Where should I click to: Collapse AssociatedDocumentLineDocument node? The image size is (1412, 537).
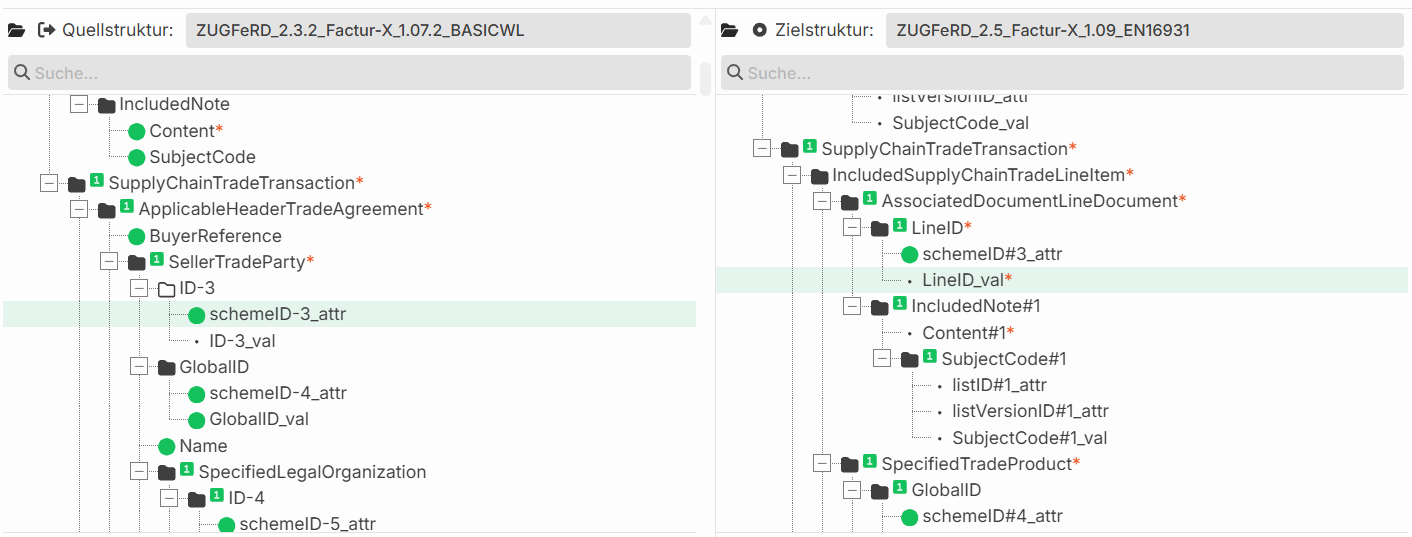coord(822,201)
